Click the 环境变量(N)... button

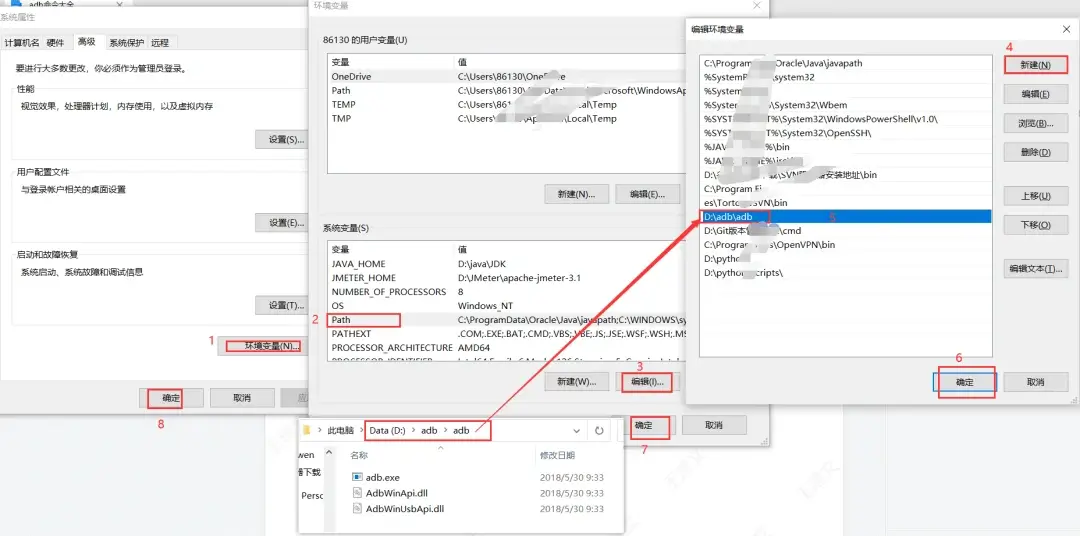point(260,346)
